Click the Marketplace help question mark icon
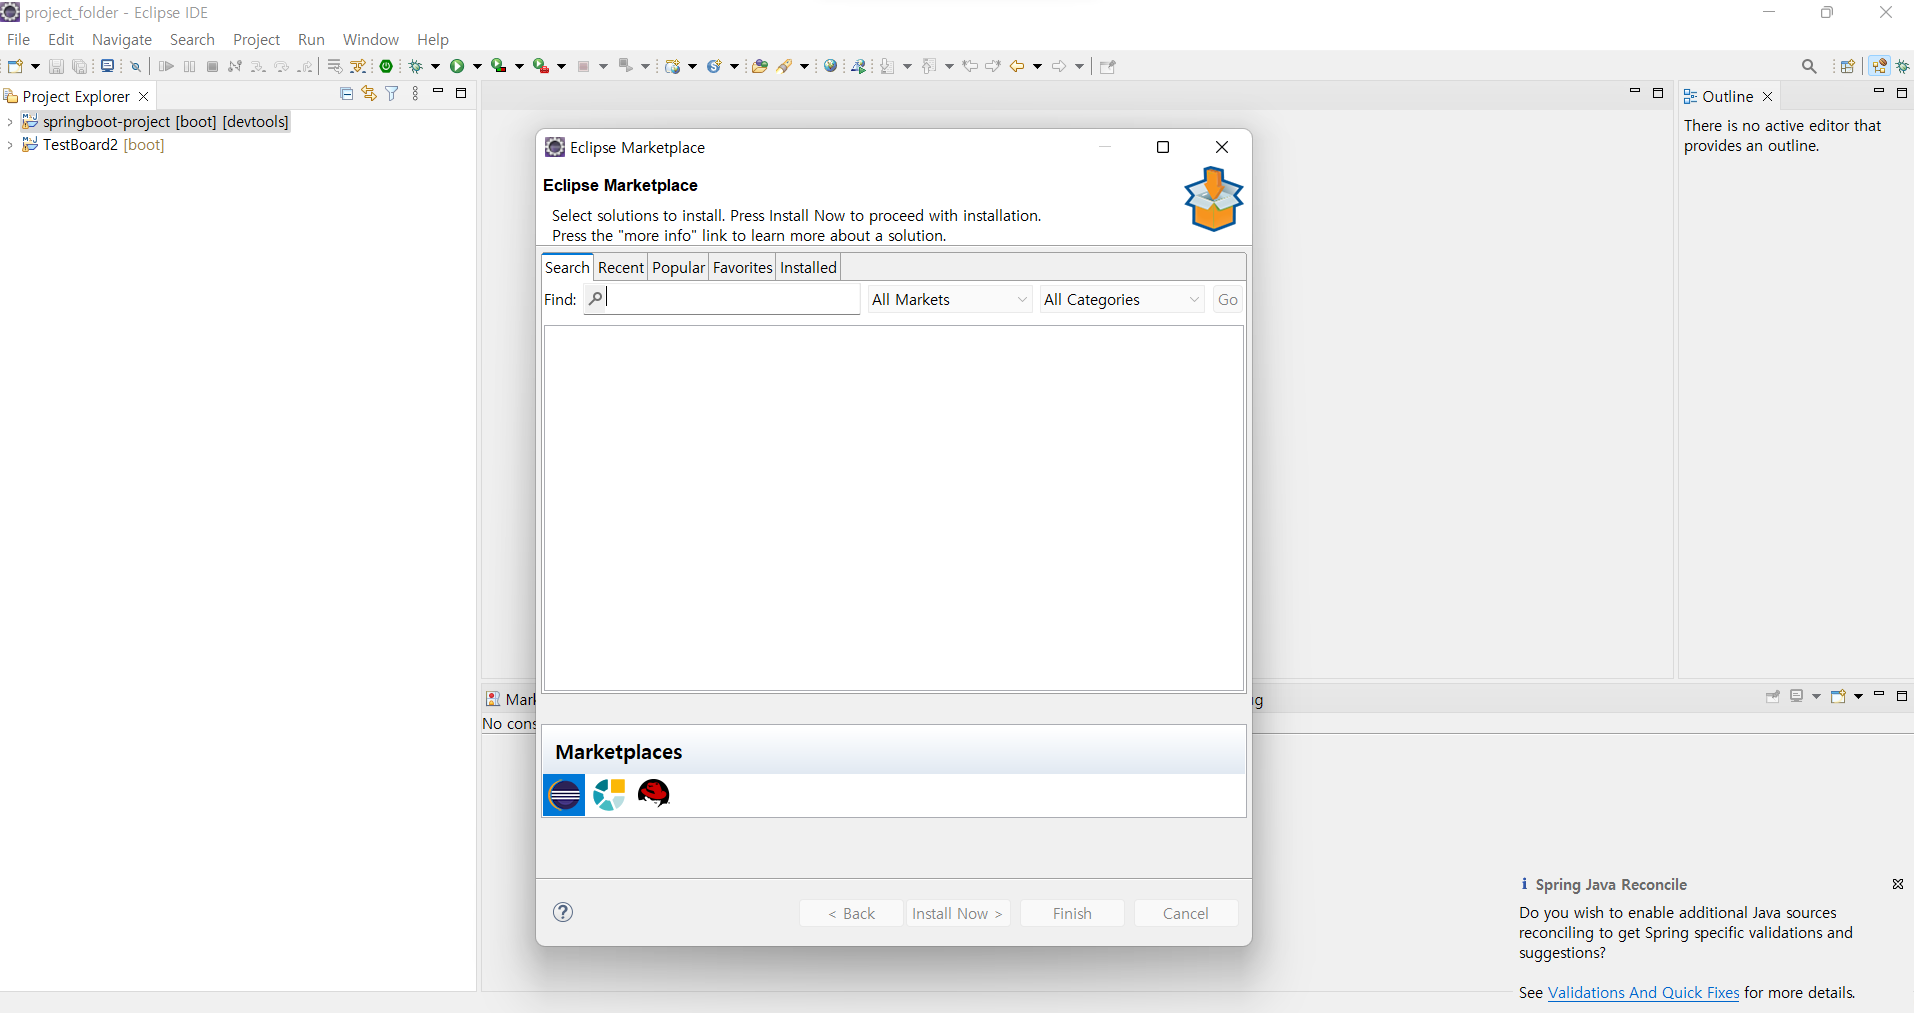This screenshot has height=1013, width=1914. [x=563, y=911]
